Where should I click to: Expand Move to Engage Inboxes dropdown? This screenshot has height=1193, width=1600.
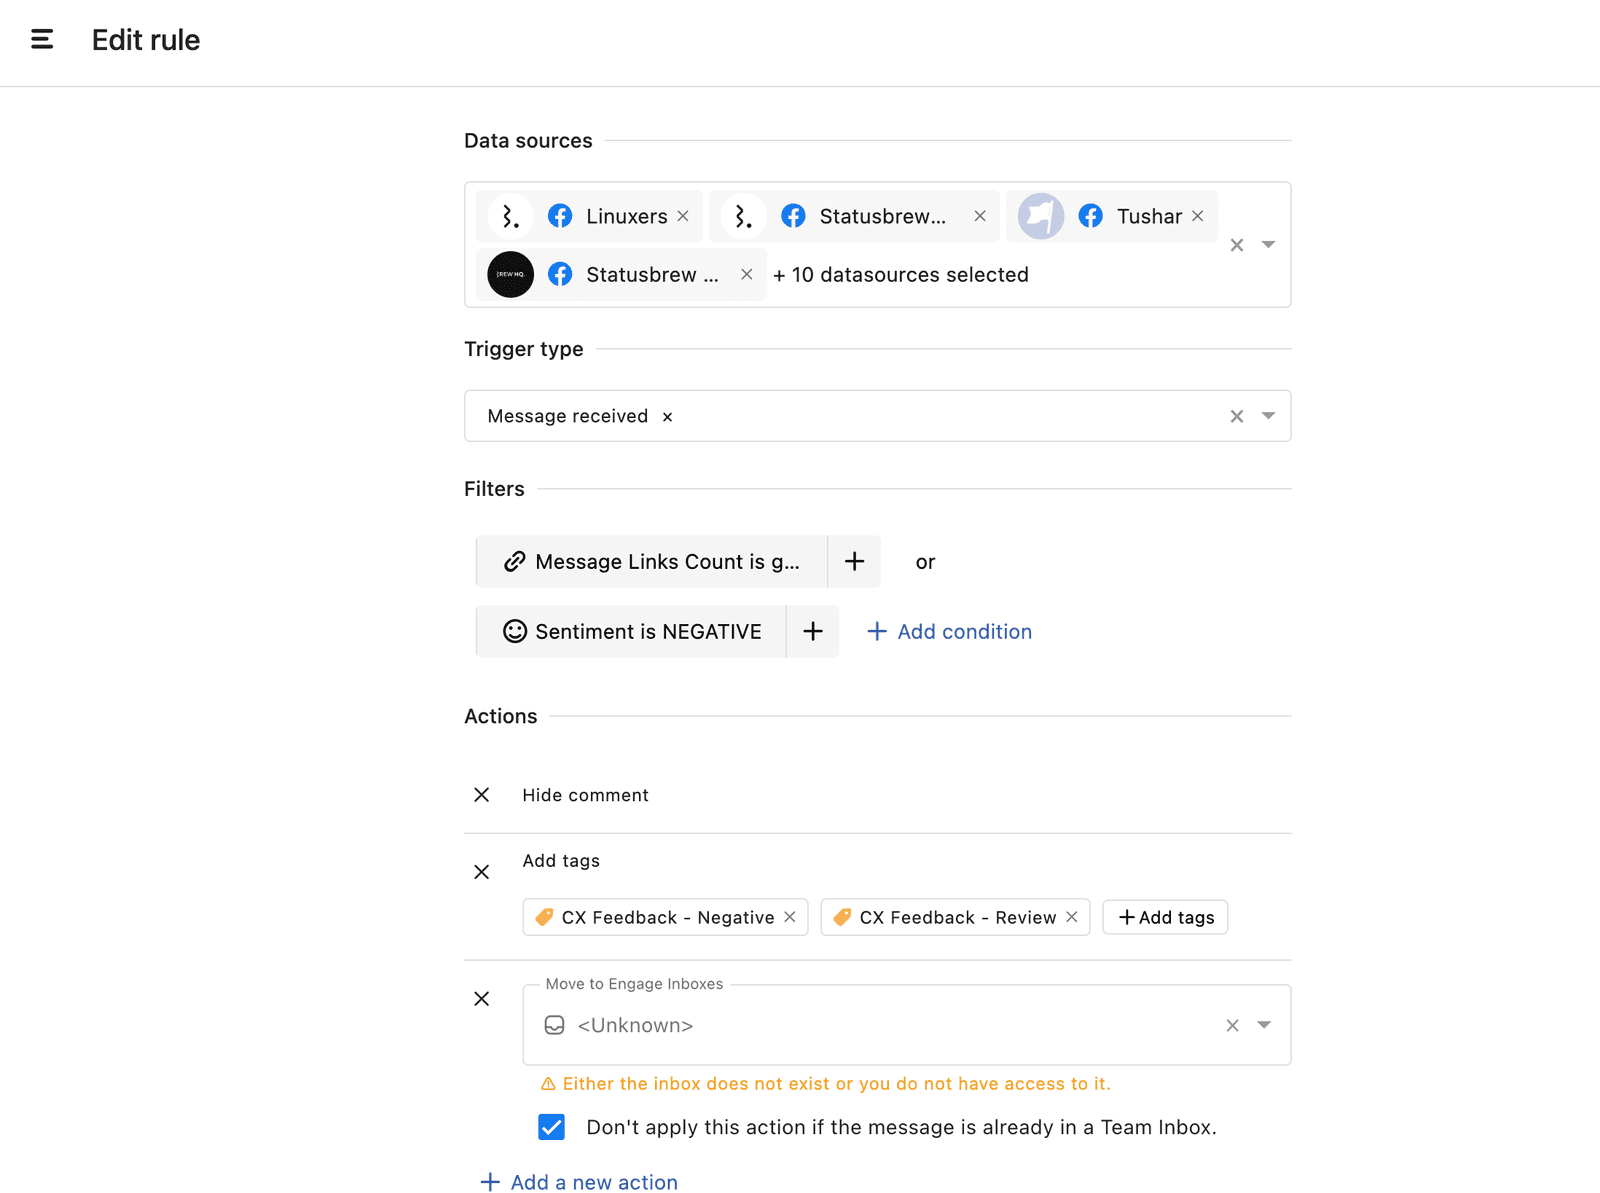1264,1025
